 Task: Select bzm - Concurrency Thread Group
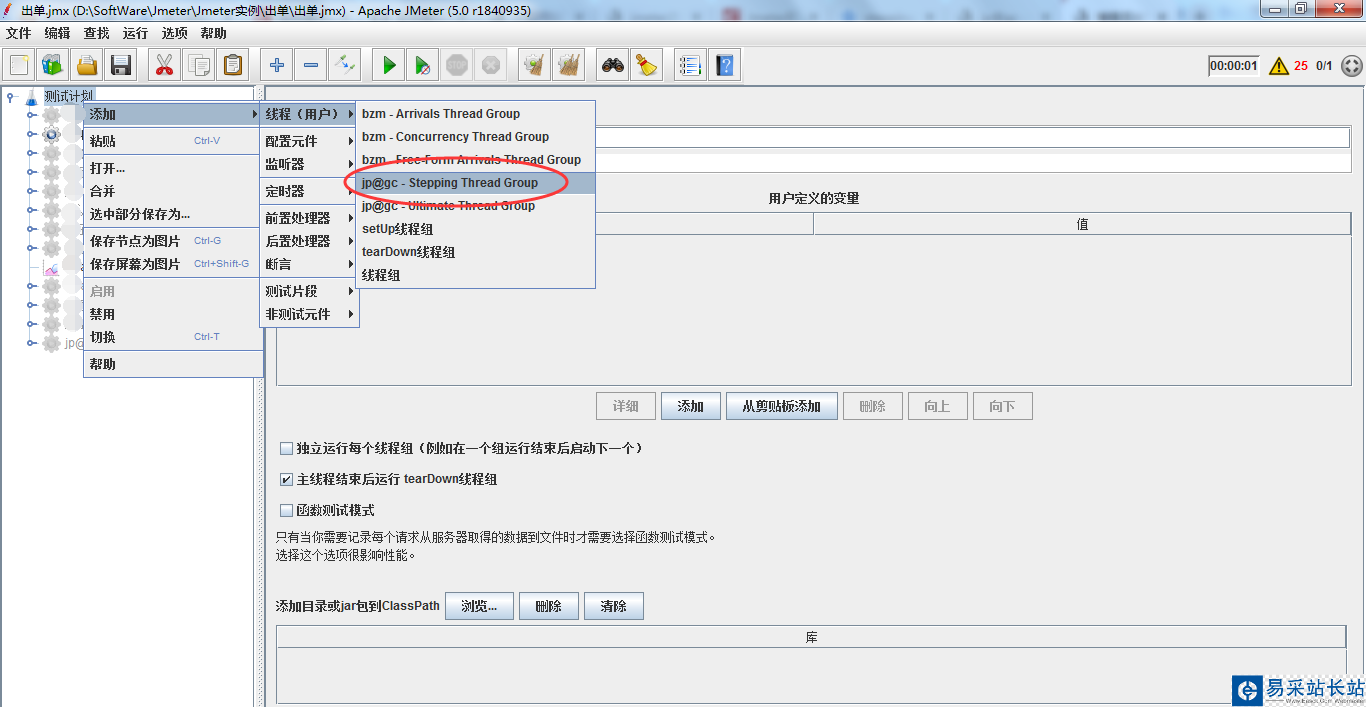pos(476,137)
